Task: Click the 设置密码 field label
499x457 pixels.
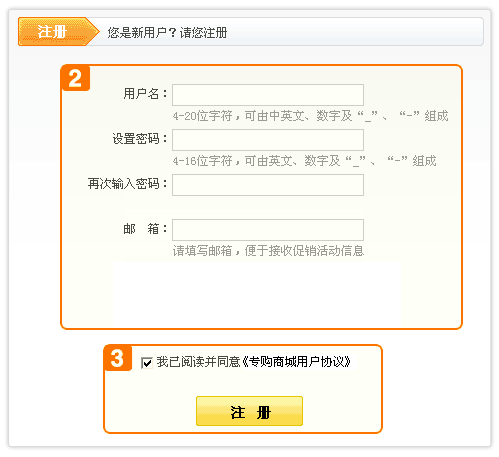Action: click(x=140, y=139)
